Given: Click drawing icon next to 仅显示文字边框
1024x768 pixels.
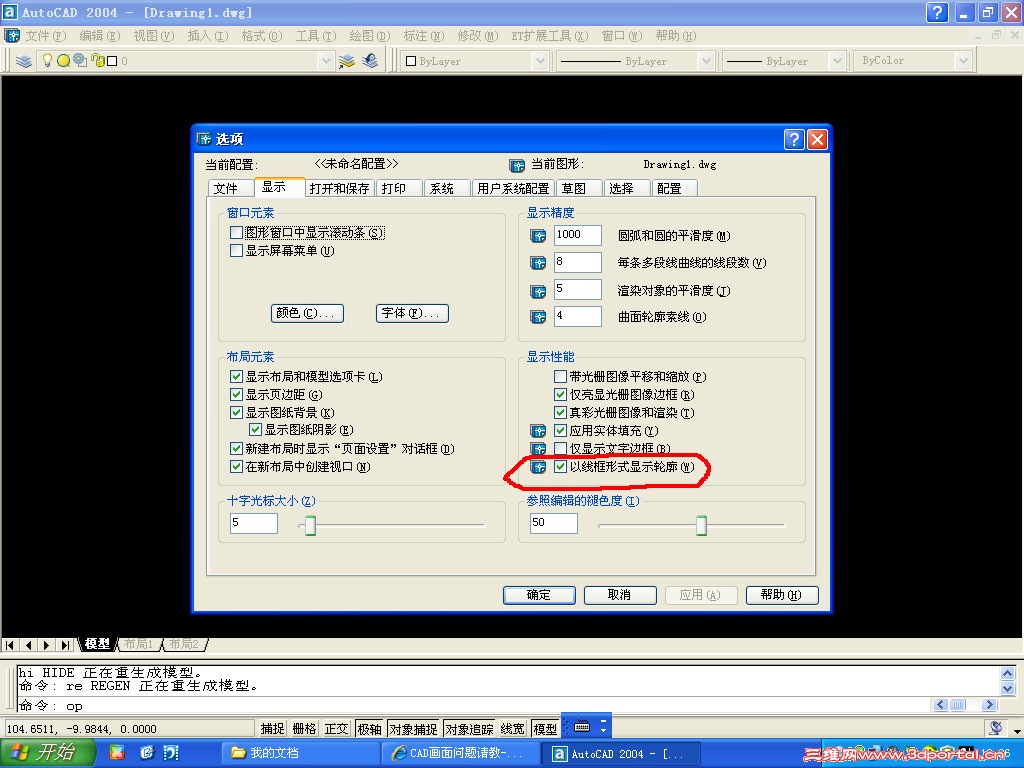Looking at the screenshot, I should click(538, 449).
